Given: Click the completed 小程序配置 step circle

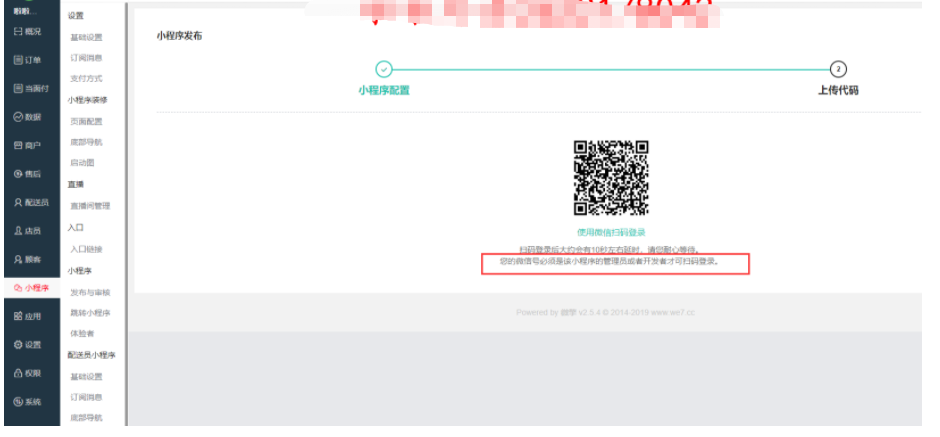Looking at the screenshot, I should point(384,69).
